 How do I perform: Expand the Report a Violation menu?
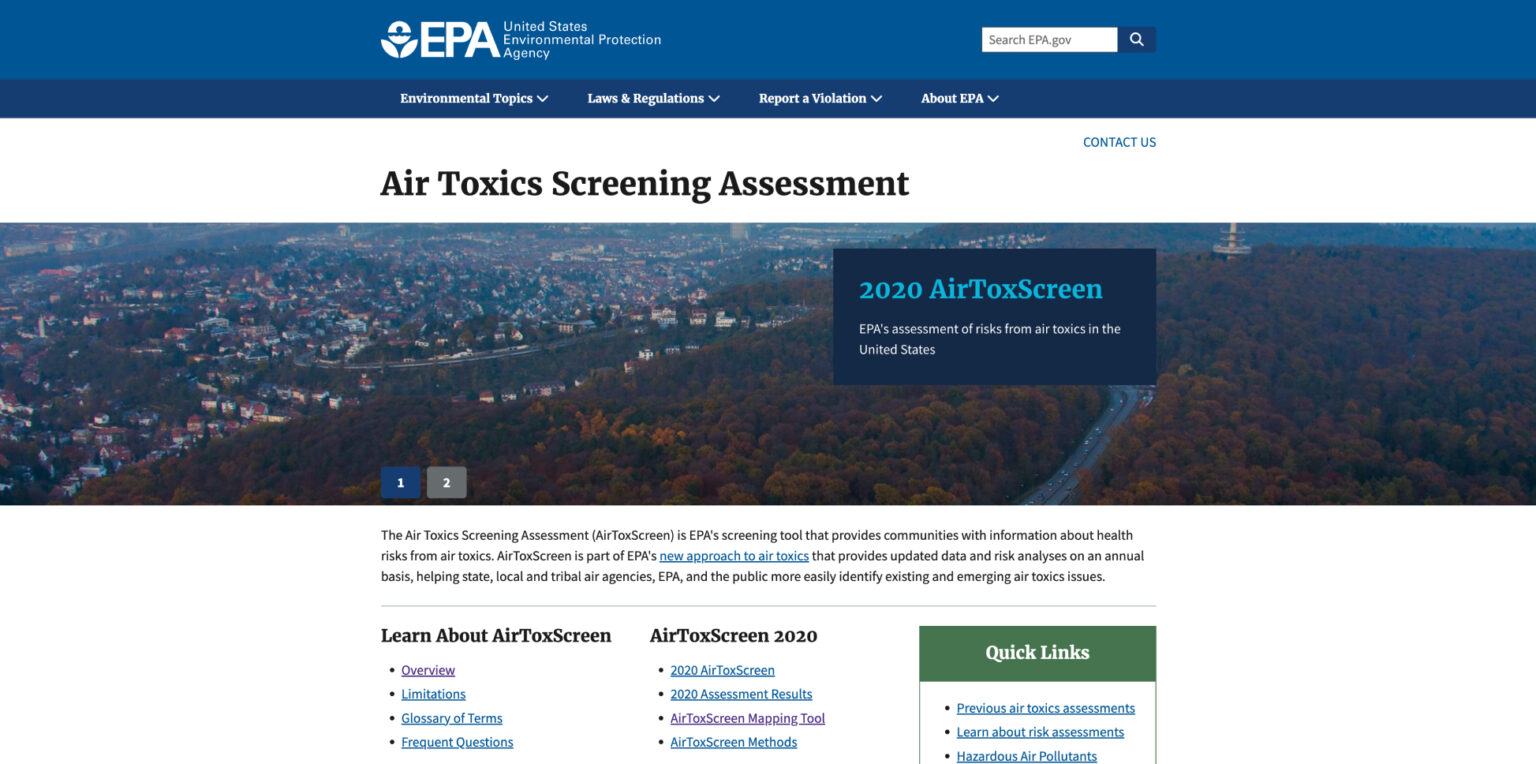(820, 98)
